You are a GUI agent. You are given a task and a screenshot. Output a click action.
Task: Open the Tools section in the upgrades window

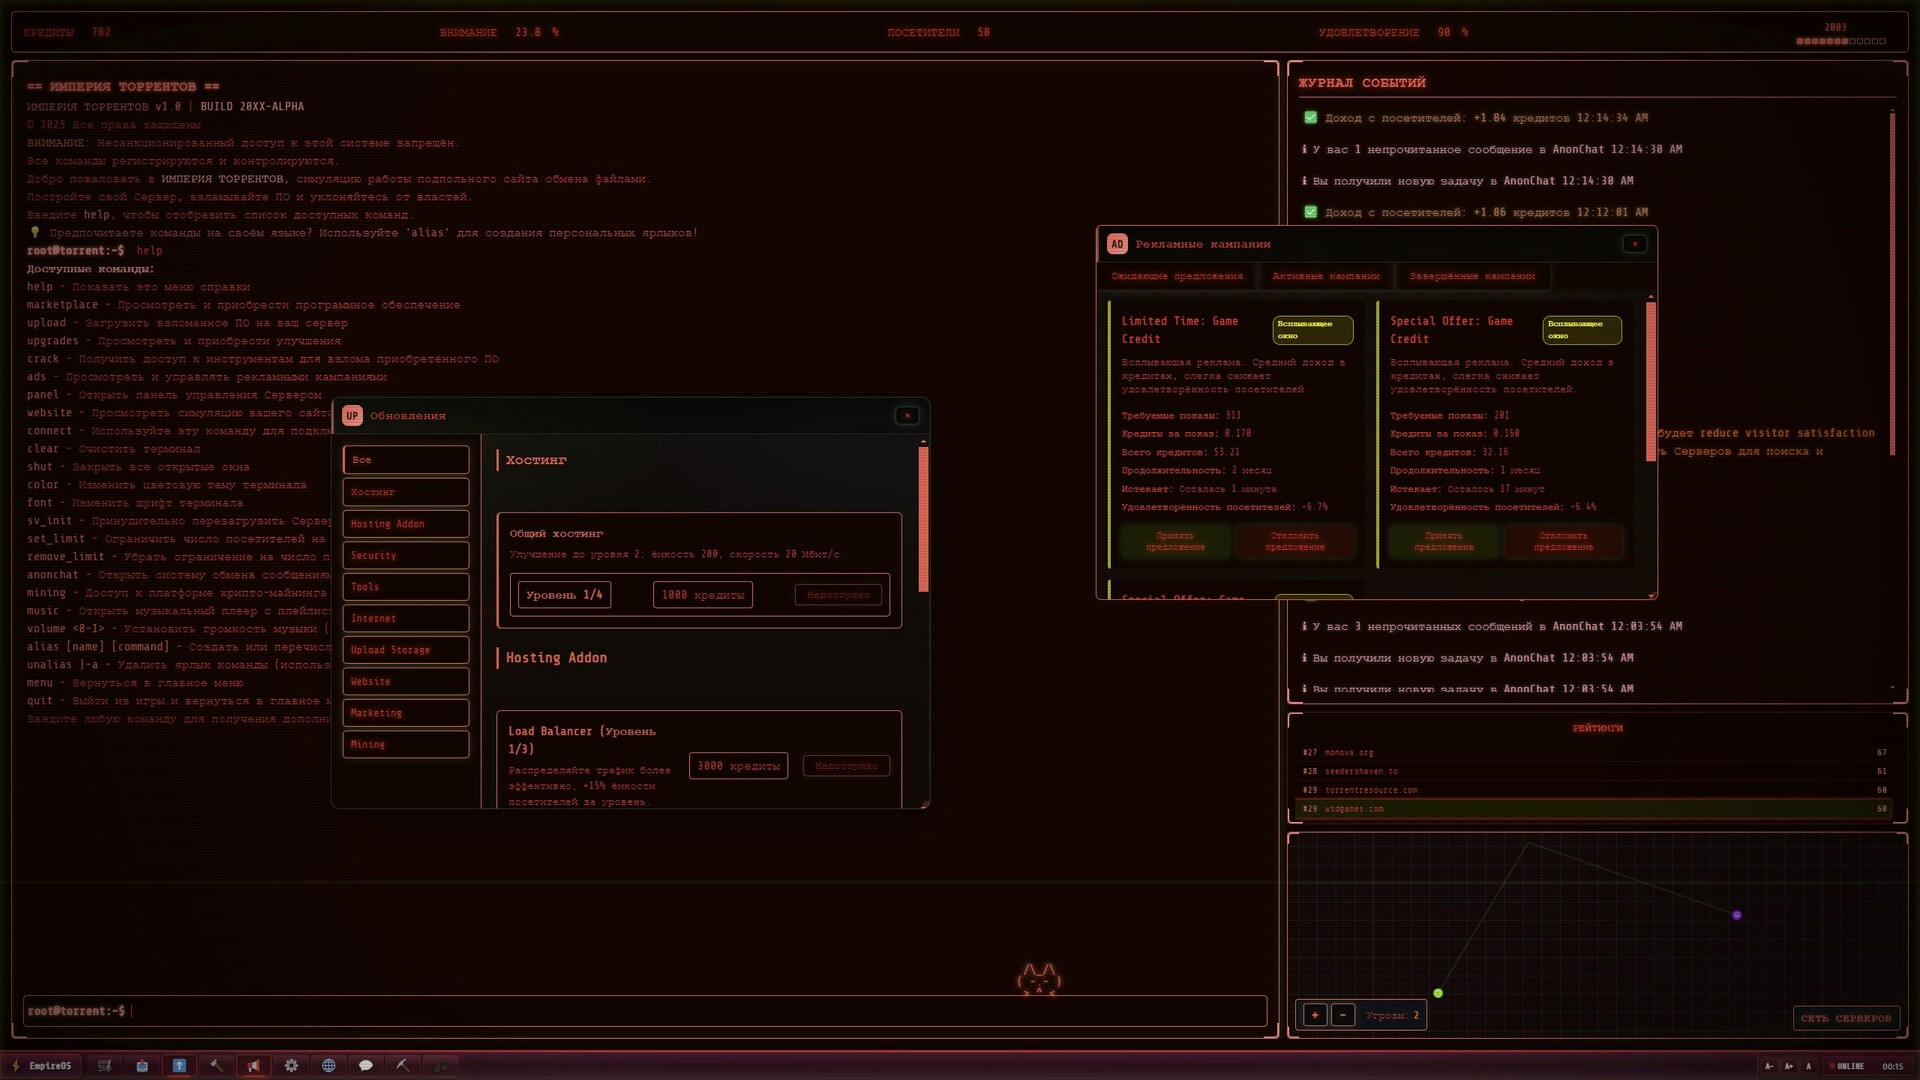405,587
